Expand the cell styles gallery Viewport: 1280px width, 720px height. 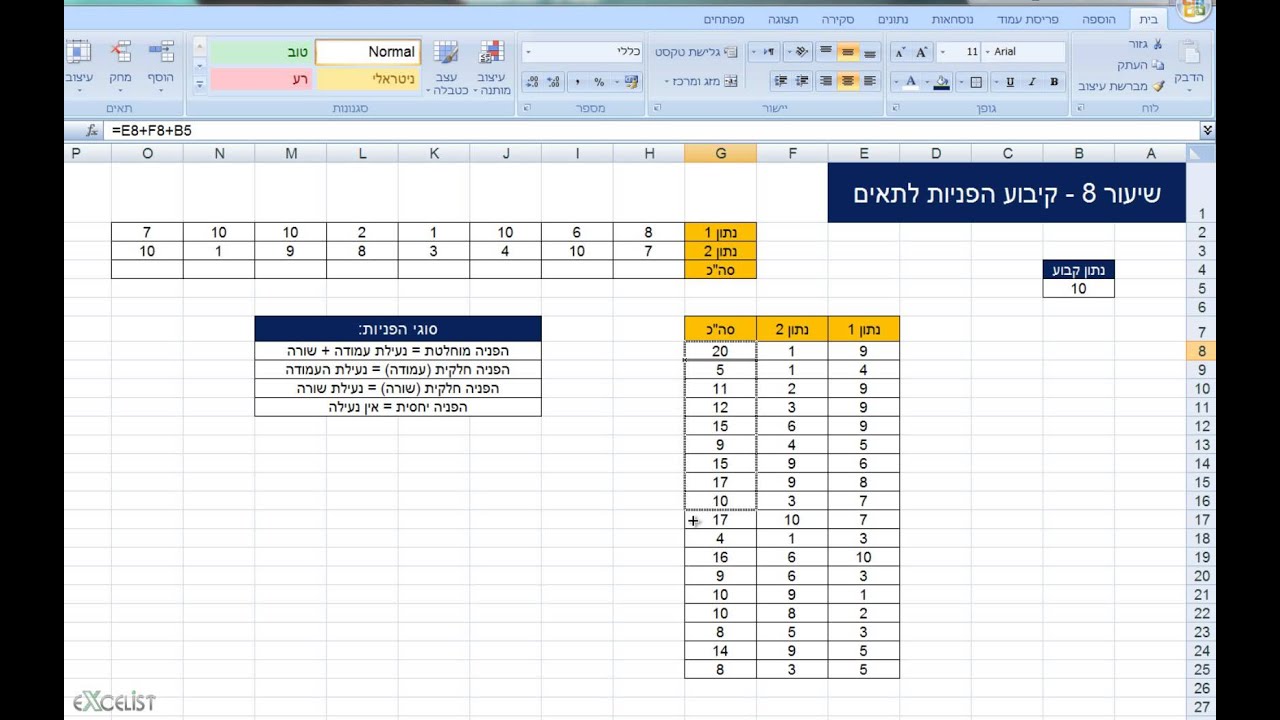point(199,84)
